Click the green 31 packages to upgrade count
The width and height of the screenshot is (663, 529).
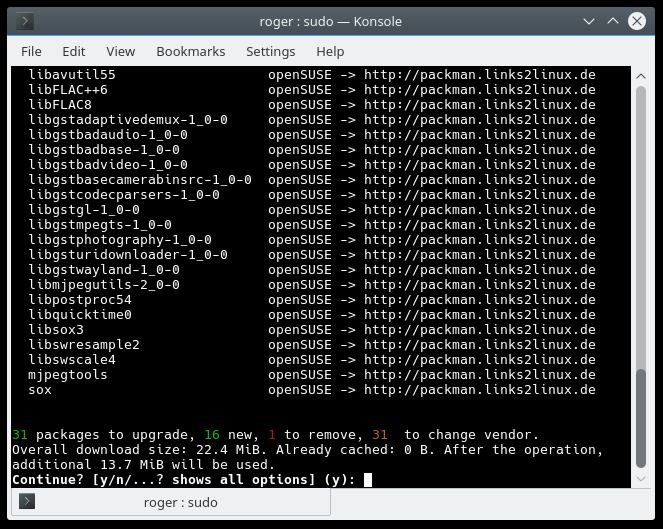click(x=20, y=435)
